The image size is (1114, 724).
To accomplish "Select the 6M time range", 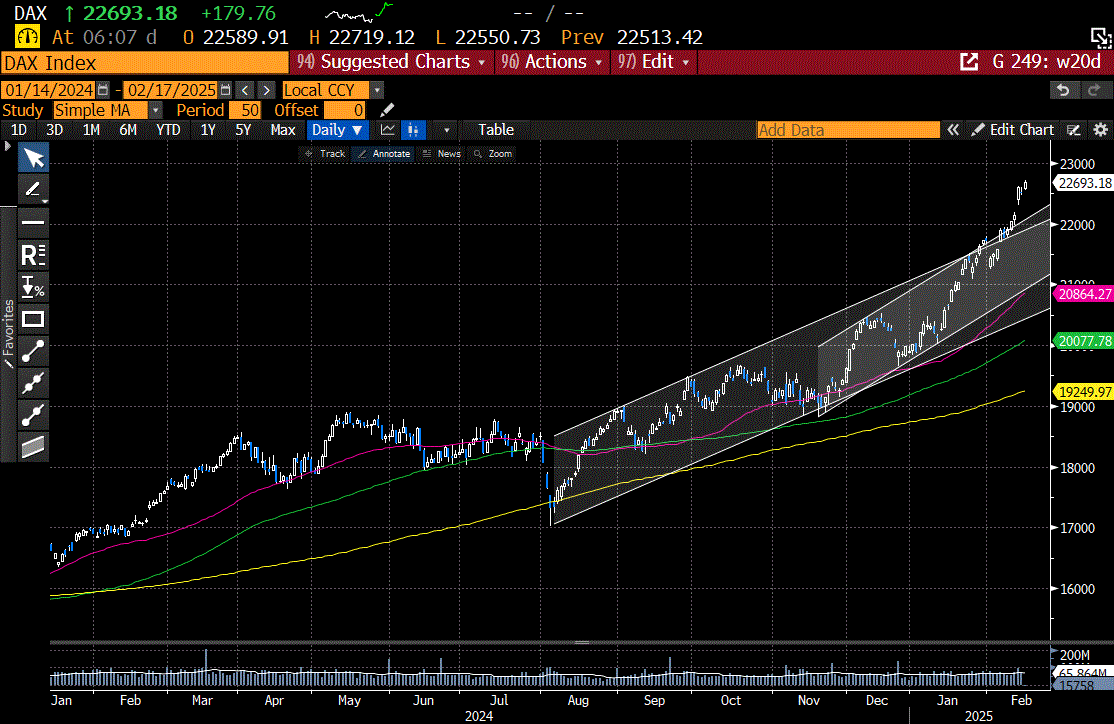I will [x=128, y=130].
